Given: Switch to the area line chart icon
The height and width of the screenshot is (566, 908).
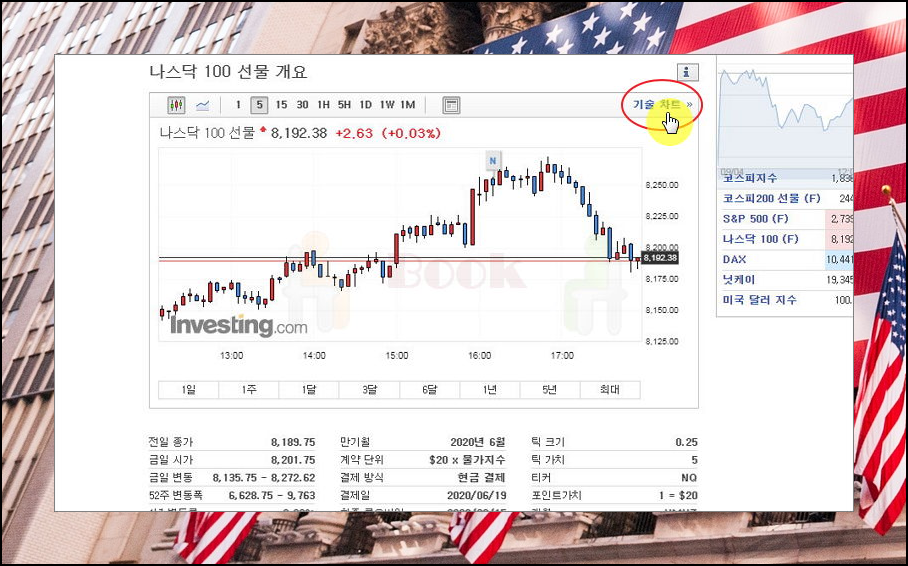Looking at the screenshot, I should pyautogui.click(x=202, y=105).
